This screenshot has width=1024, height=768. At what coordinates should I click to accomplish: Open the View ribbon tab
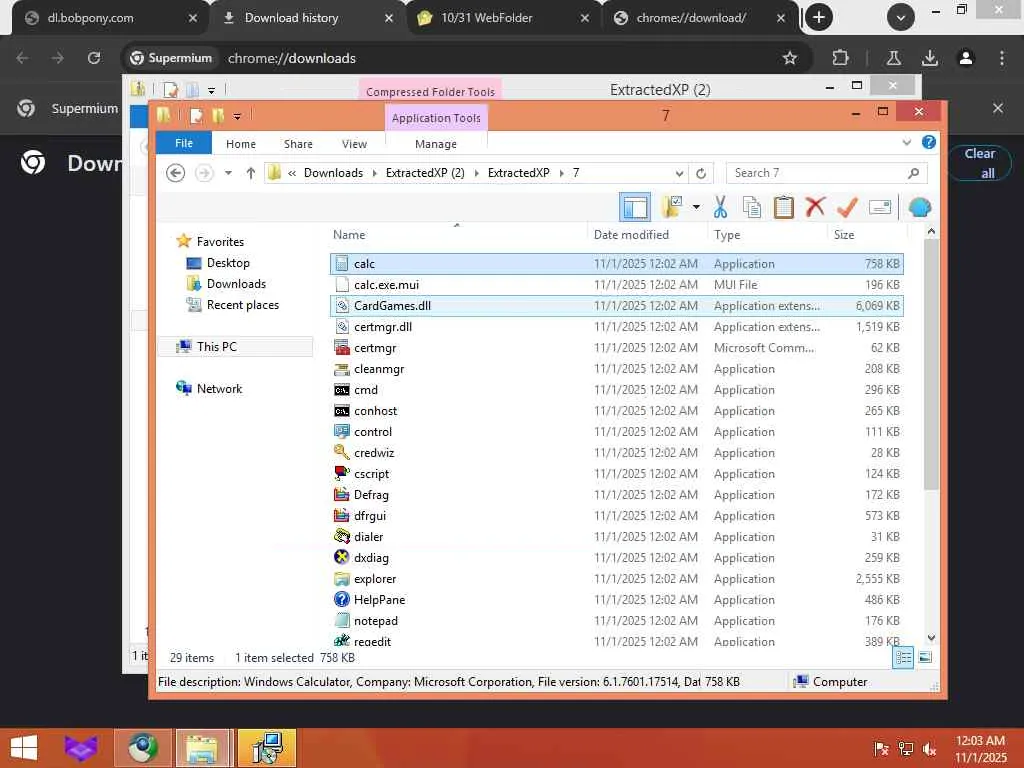[x=354, y=144]
